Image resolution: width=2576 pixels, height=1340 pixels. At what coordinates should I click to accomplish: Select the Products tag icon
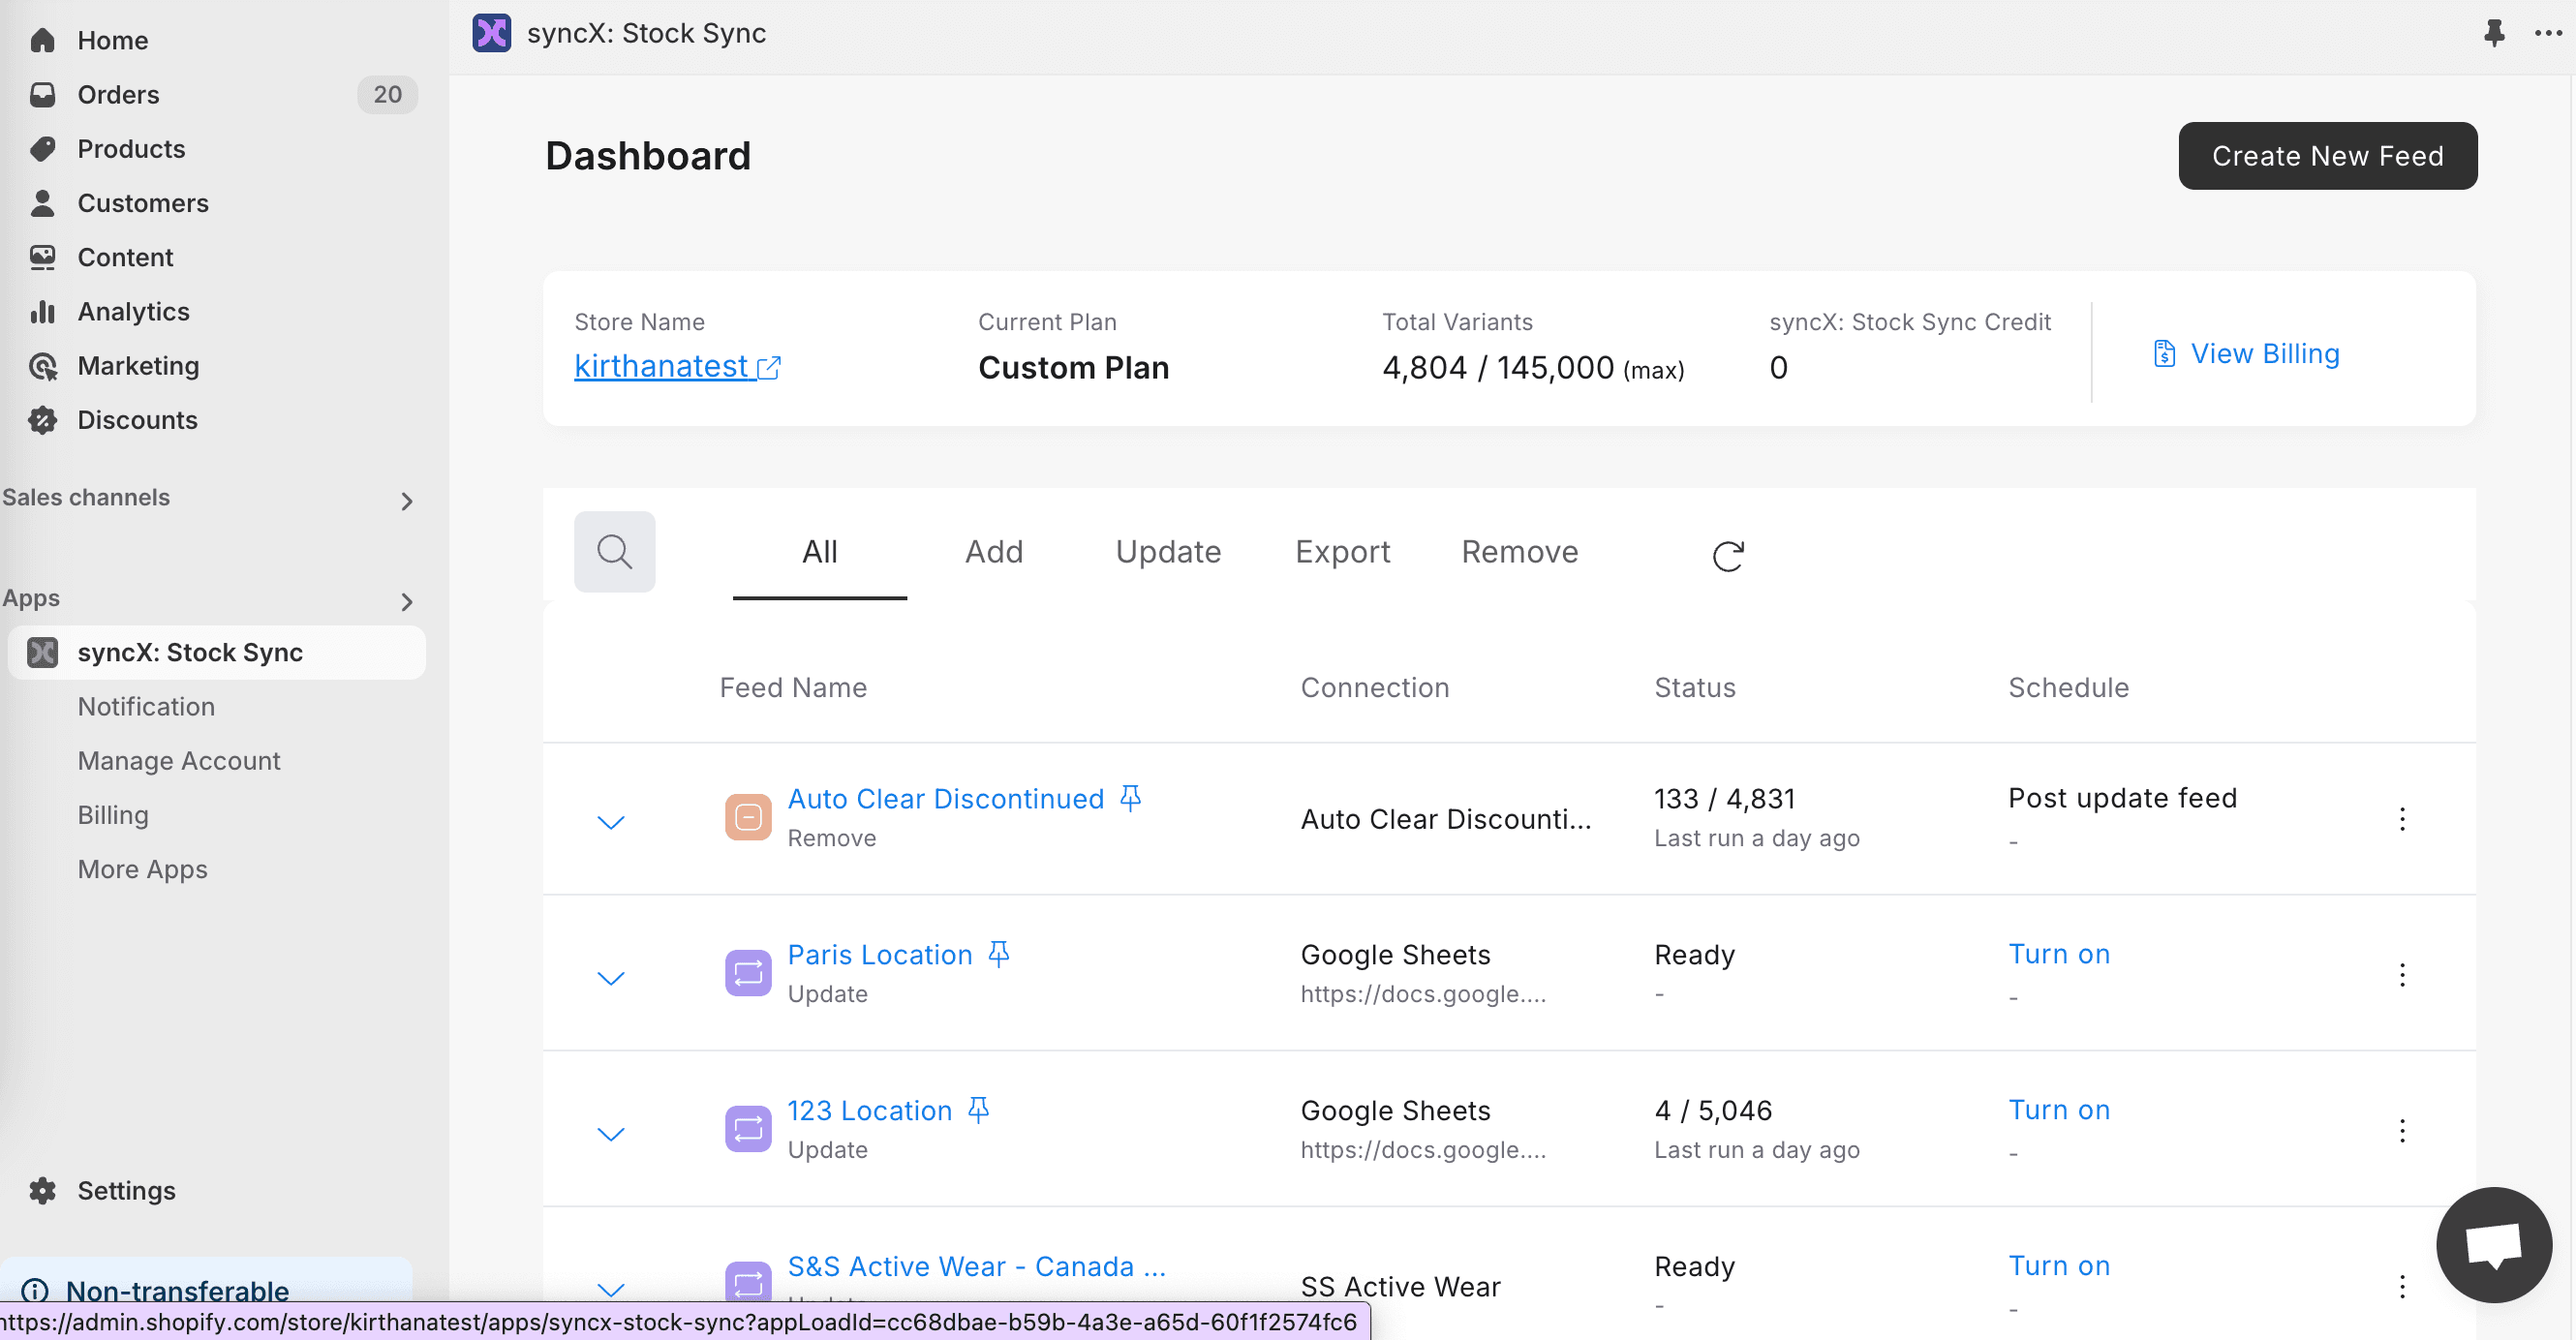[x=42, y=148]
